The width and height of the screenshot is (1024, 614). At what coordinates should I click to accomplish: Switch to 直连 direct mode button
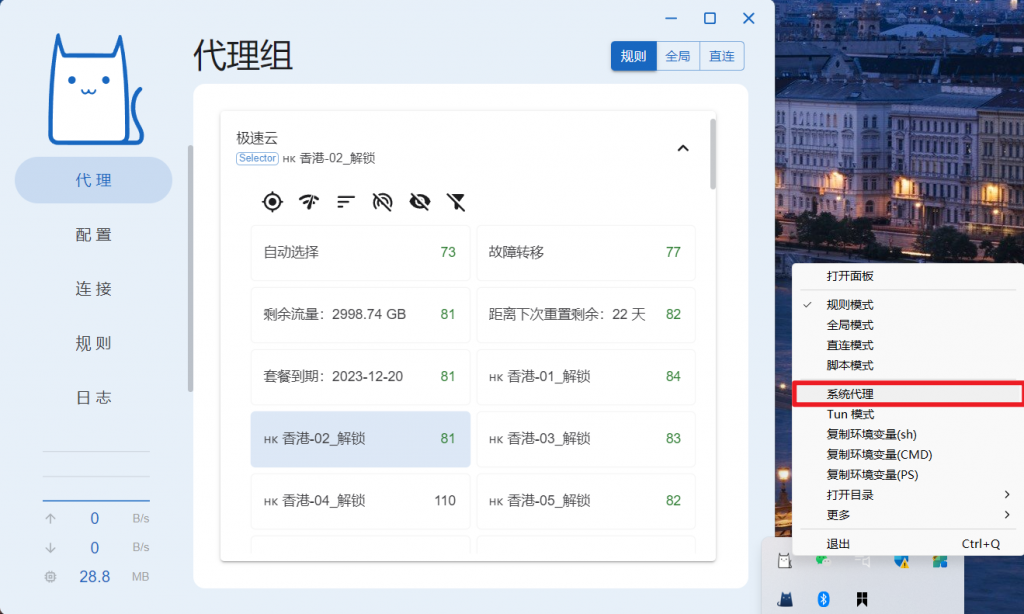[x=722, y=56]
